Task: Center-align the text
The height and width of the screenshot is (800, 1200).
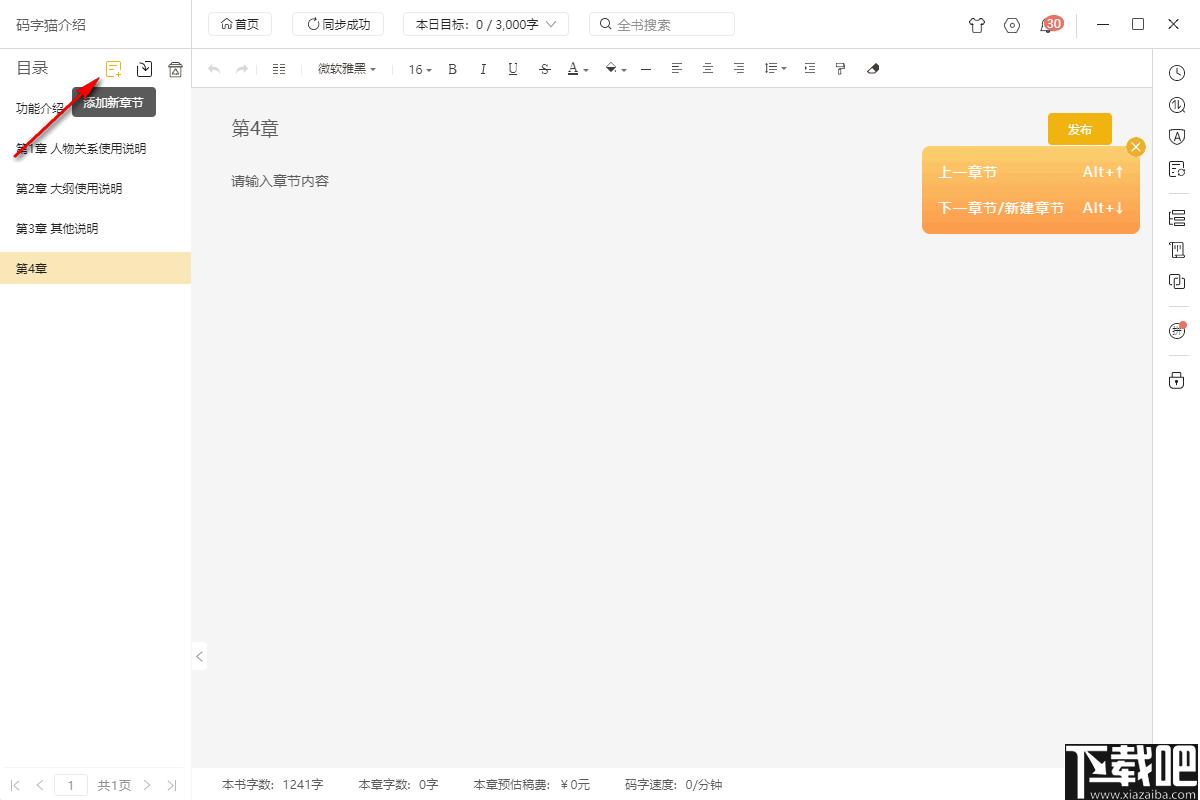Action: 708,69
